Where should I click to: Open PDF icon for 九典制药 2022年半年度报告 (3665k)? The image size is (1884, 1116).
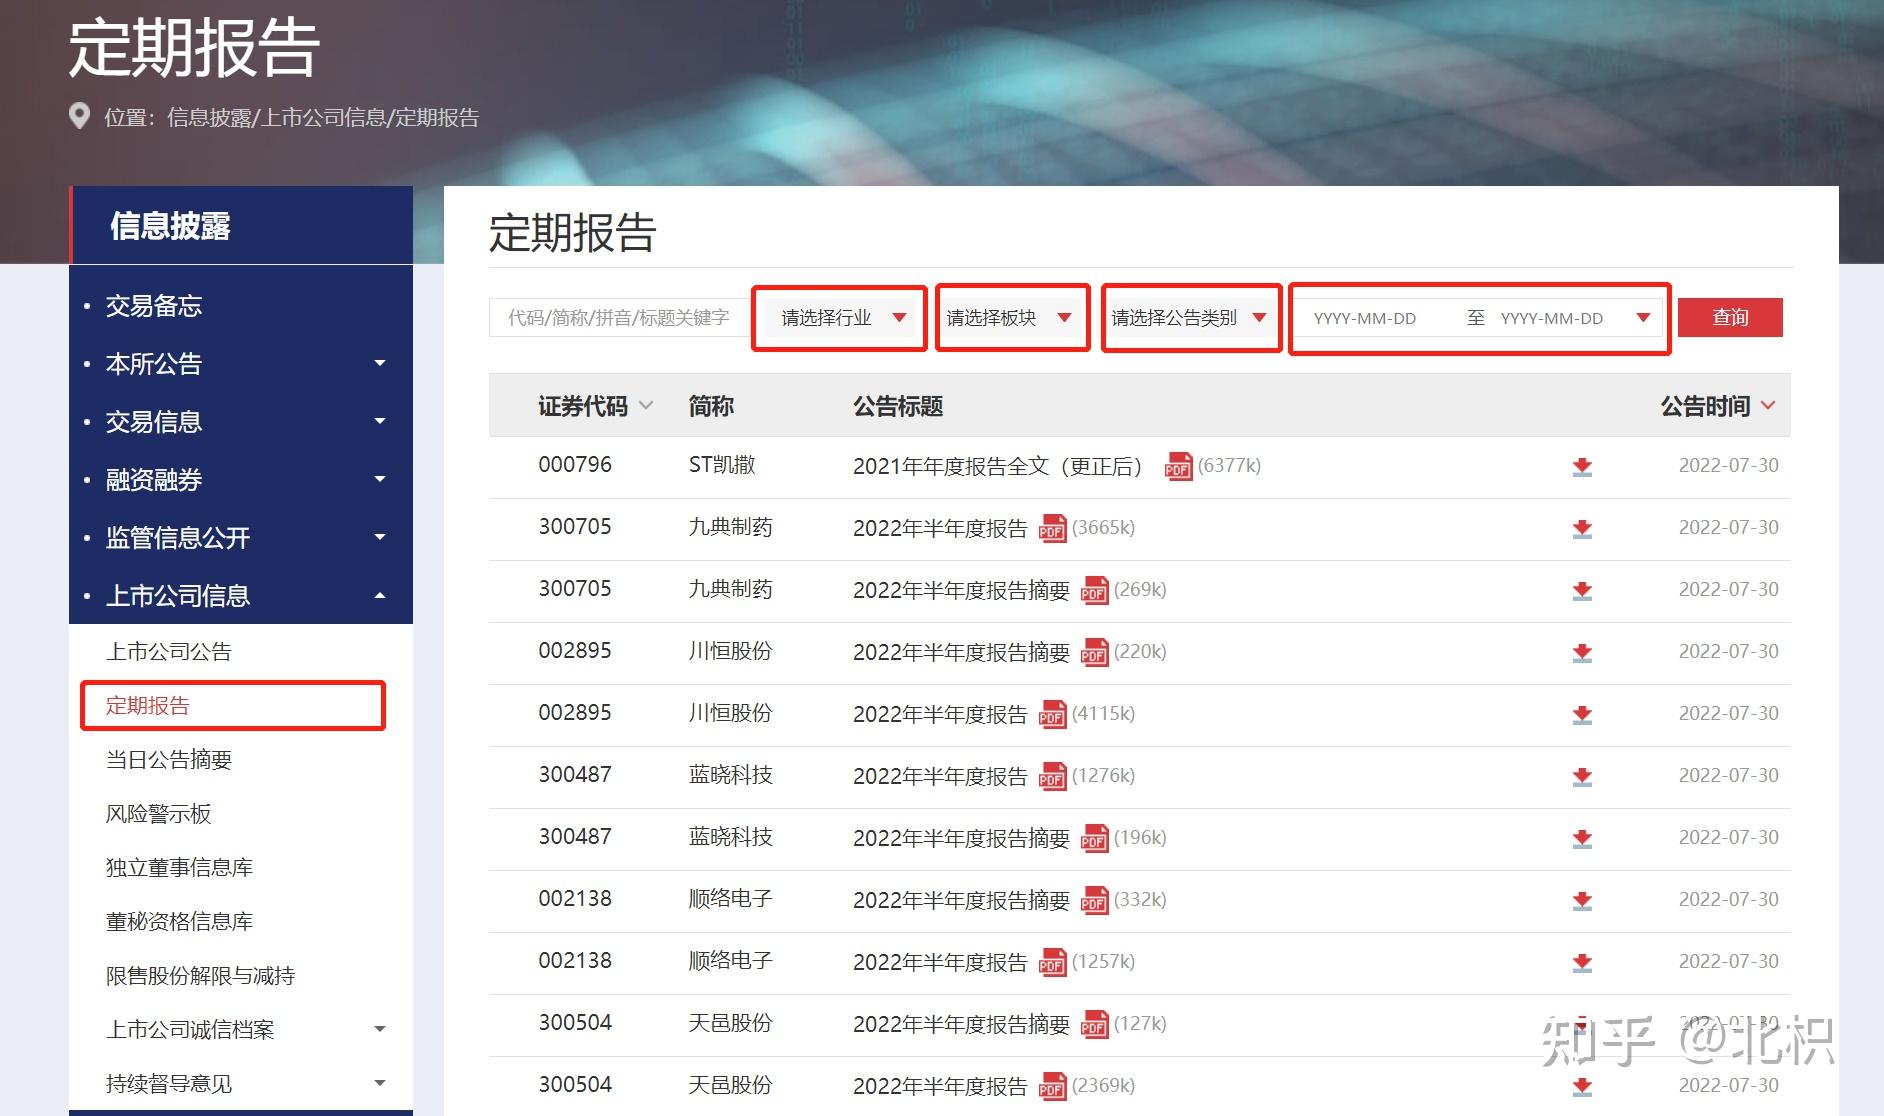point(1052,528)
